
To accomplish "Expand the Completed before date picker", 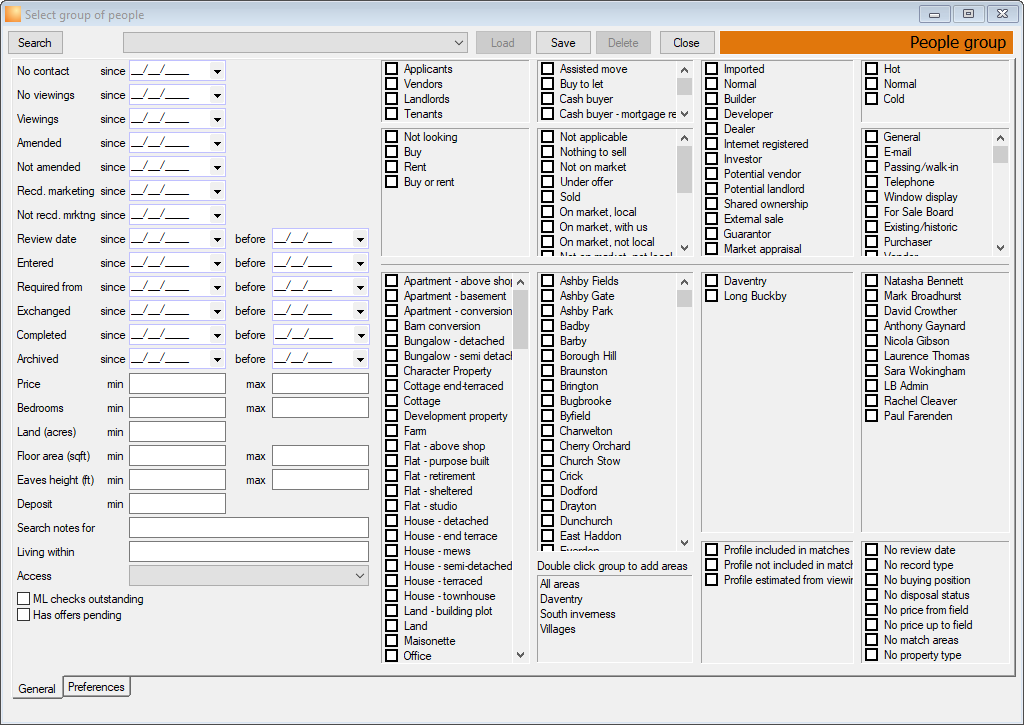I will [360, 335].
